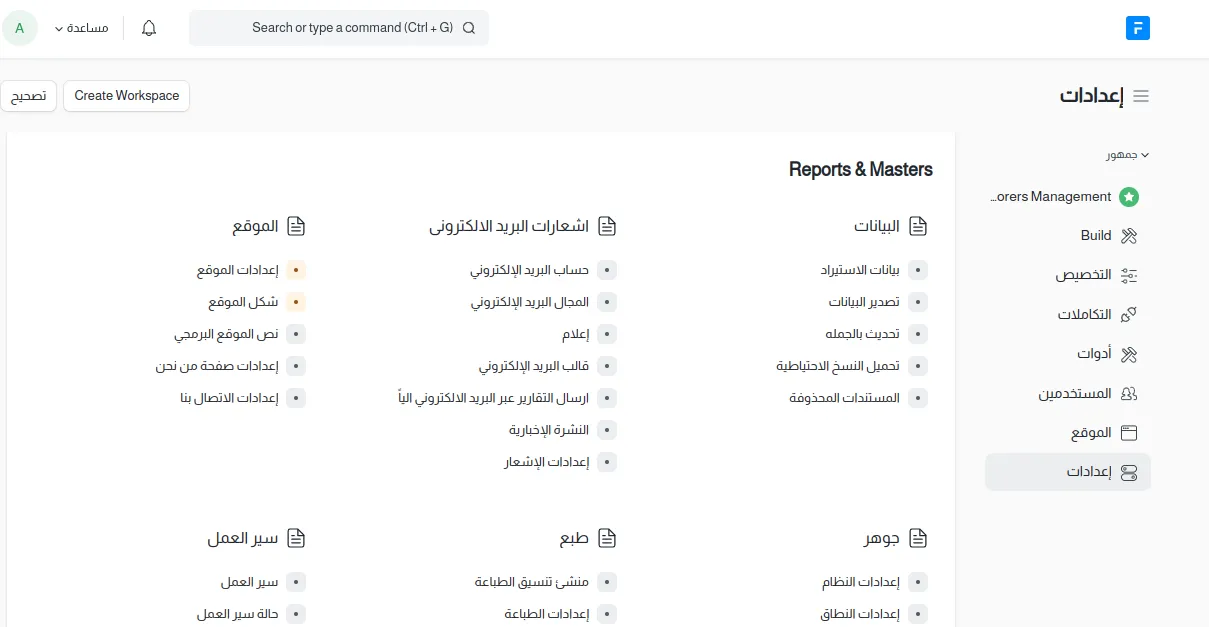Screen dimensions: 1209x627
Task: Collapse the جمهور sidebar section
Action: pyautogui.click(x=1127, y=155)
